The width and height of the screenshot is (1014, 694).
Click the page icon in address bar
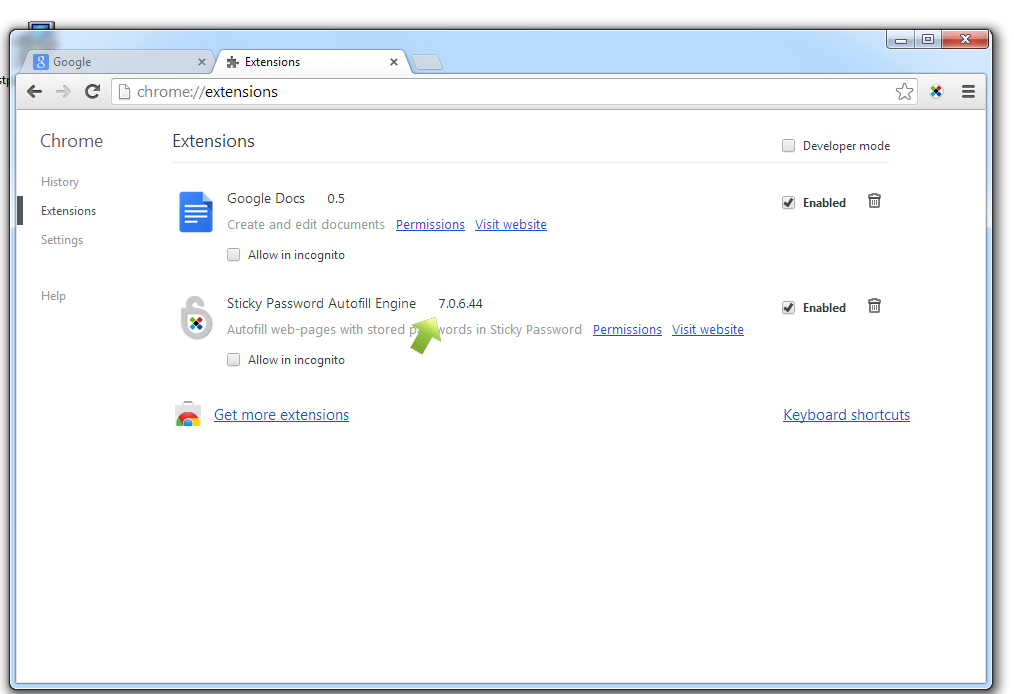[124, 92]
